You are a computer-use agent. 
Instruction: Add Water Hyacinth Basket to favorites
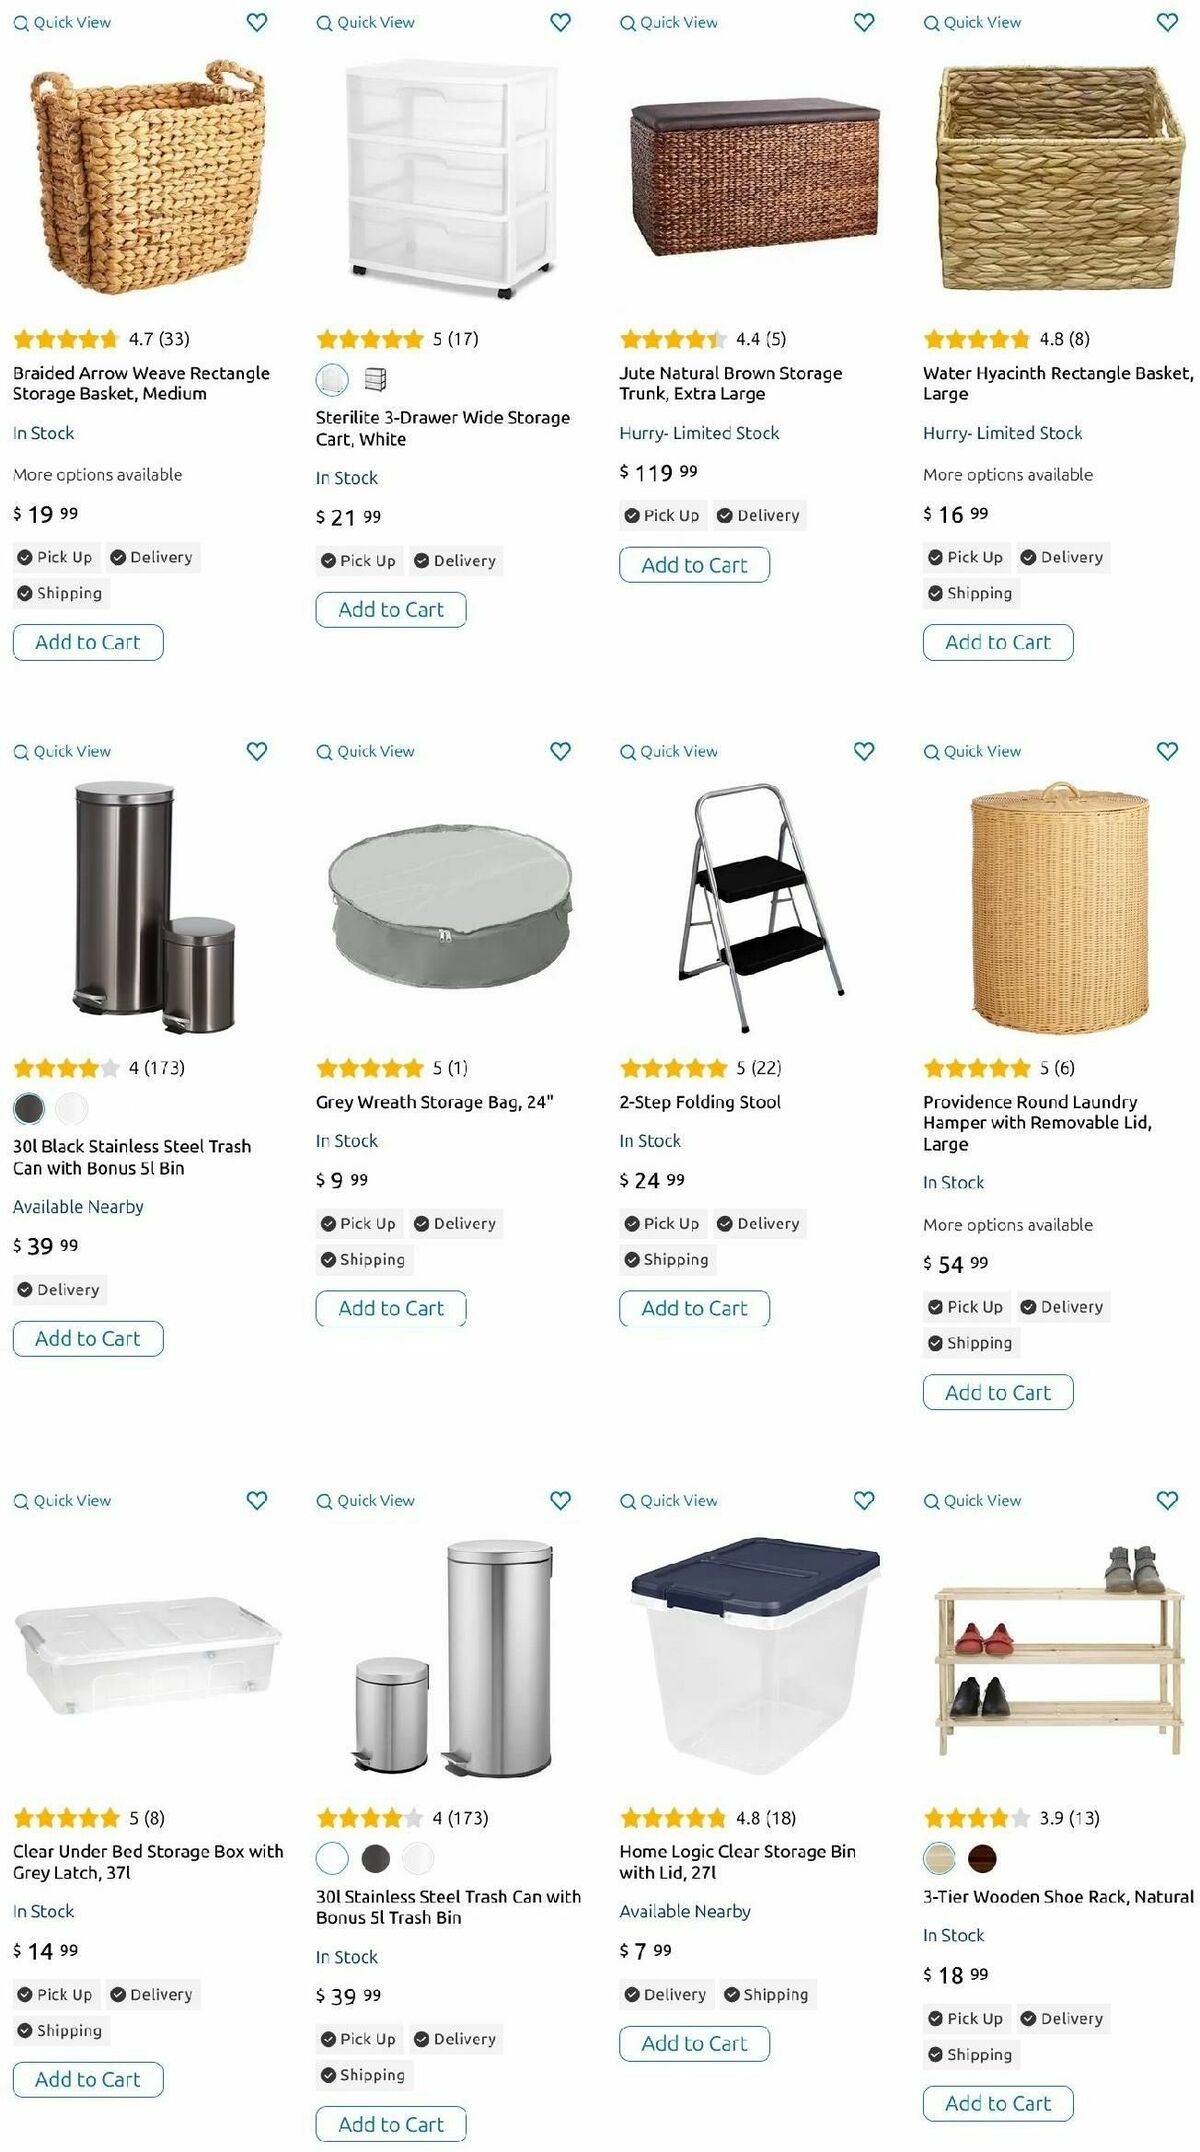1167,22
